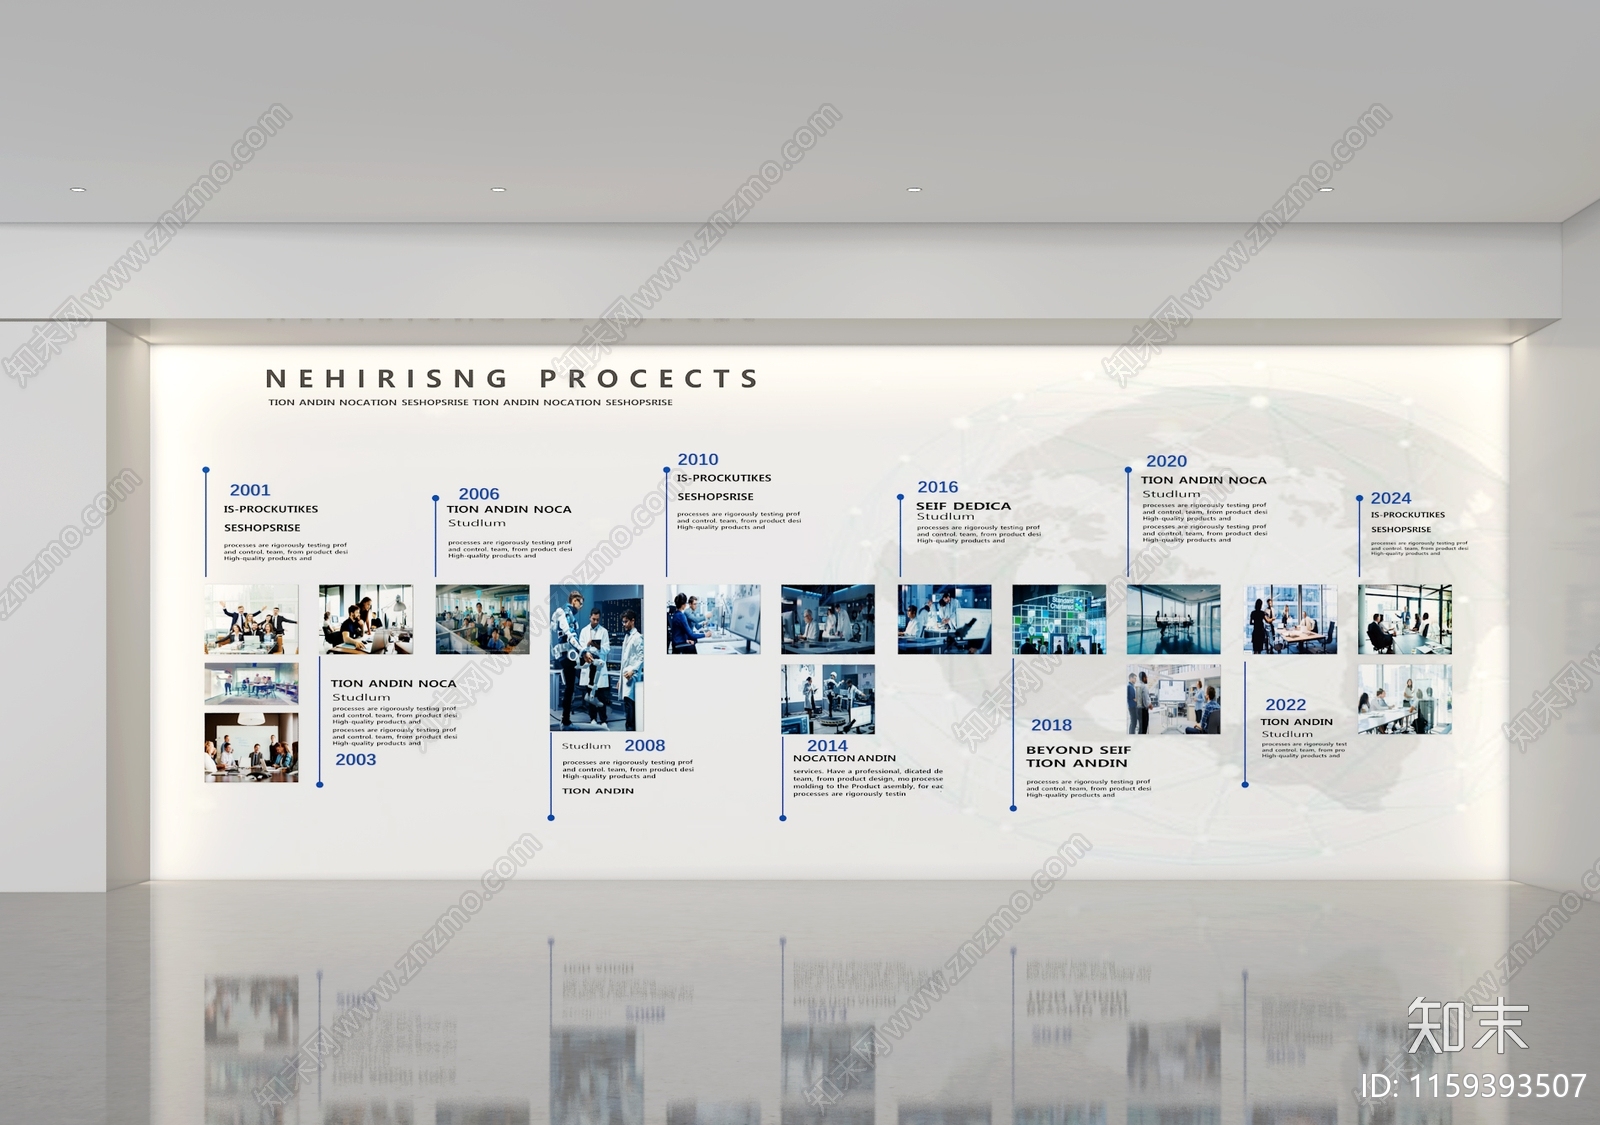Click the NEHIRISNG PROCECTS wall title
The height and width of the screenshot is (1125, 1600).
click(511, 379)
